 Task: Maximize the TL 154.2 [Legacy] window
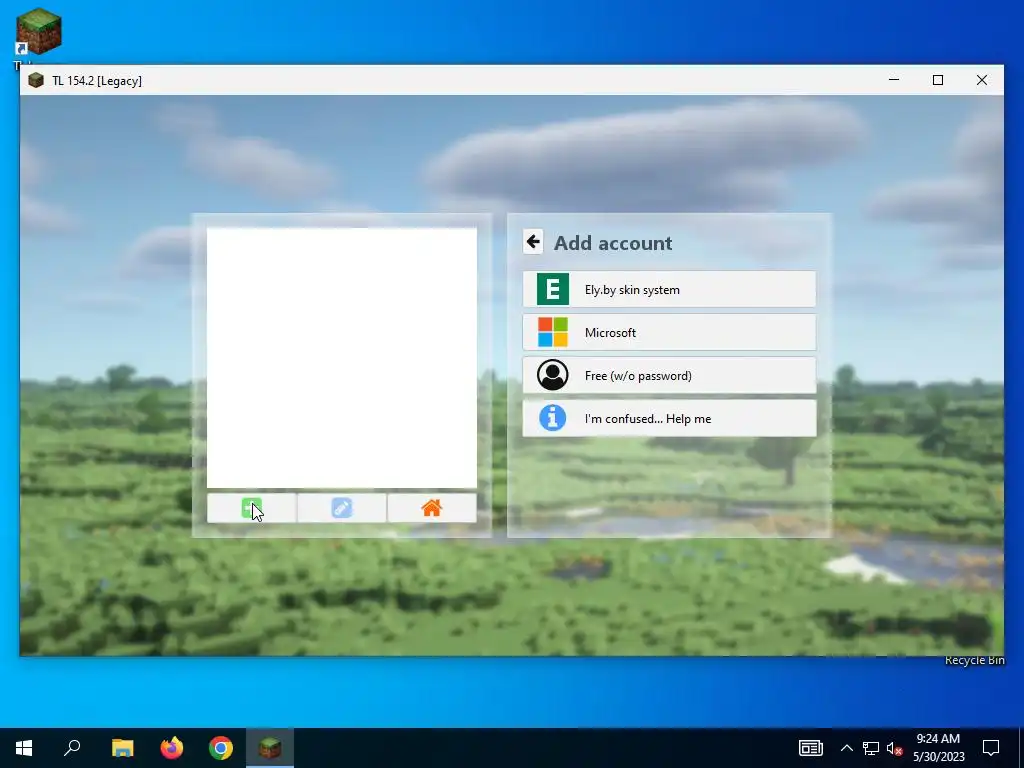point(938,80)
